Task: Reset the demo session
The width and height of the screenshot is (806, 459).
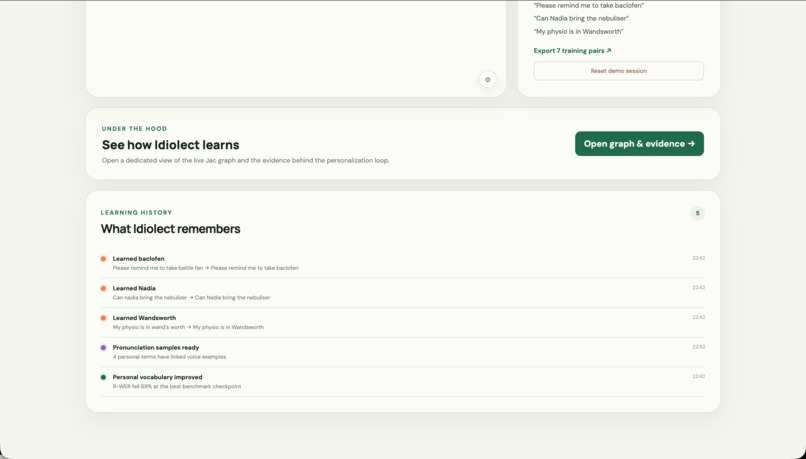Action: pyautogui.click(x=618, y=71)
